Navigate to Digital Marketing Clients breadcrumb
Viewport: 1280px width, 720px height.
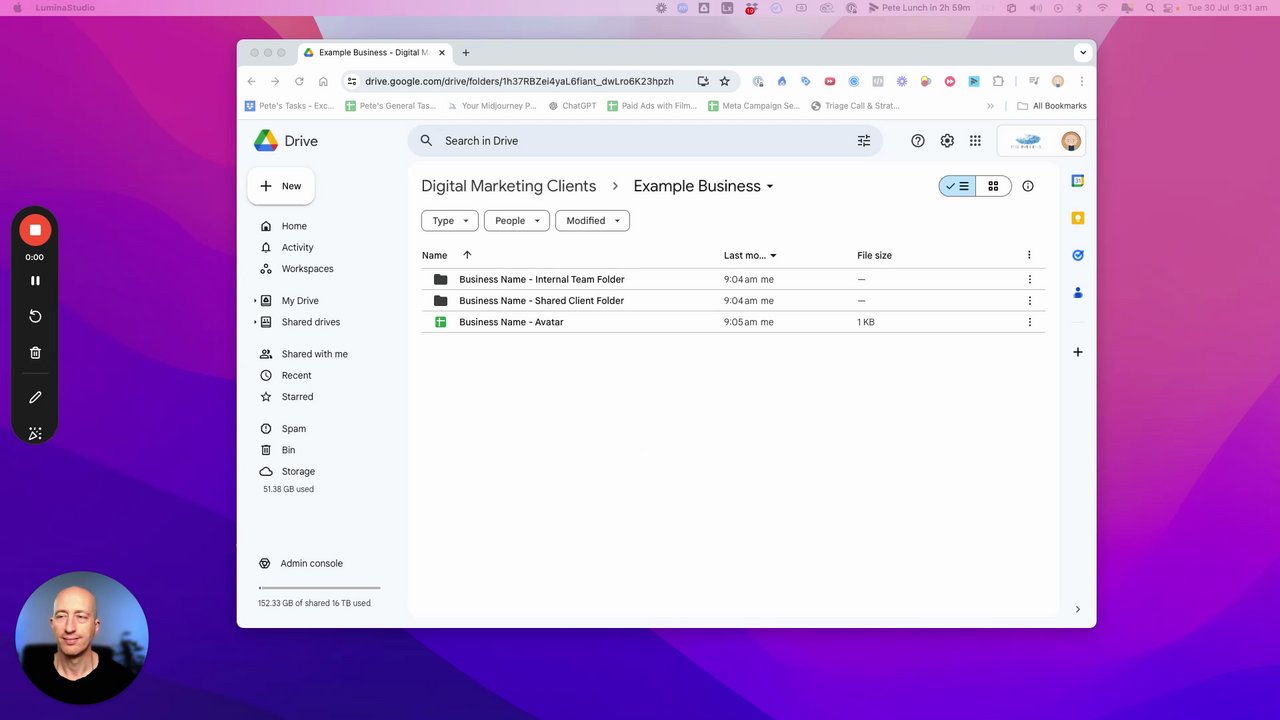tap(508, 186)
